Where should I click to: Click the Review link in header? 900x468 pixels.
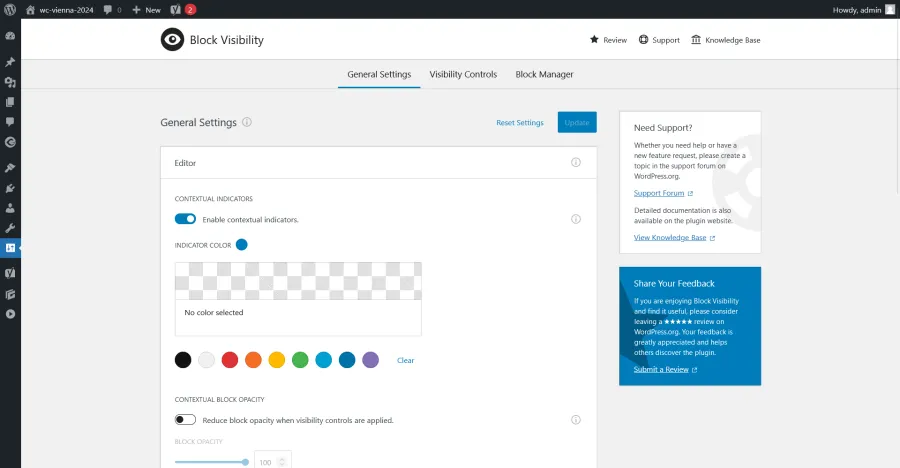pyautogui.click(x=608, y=40)
